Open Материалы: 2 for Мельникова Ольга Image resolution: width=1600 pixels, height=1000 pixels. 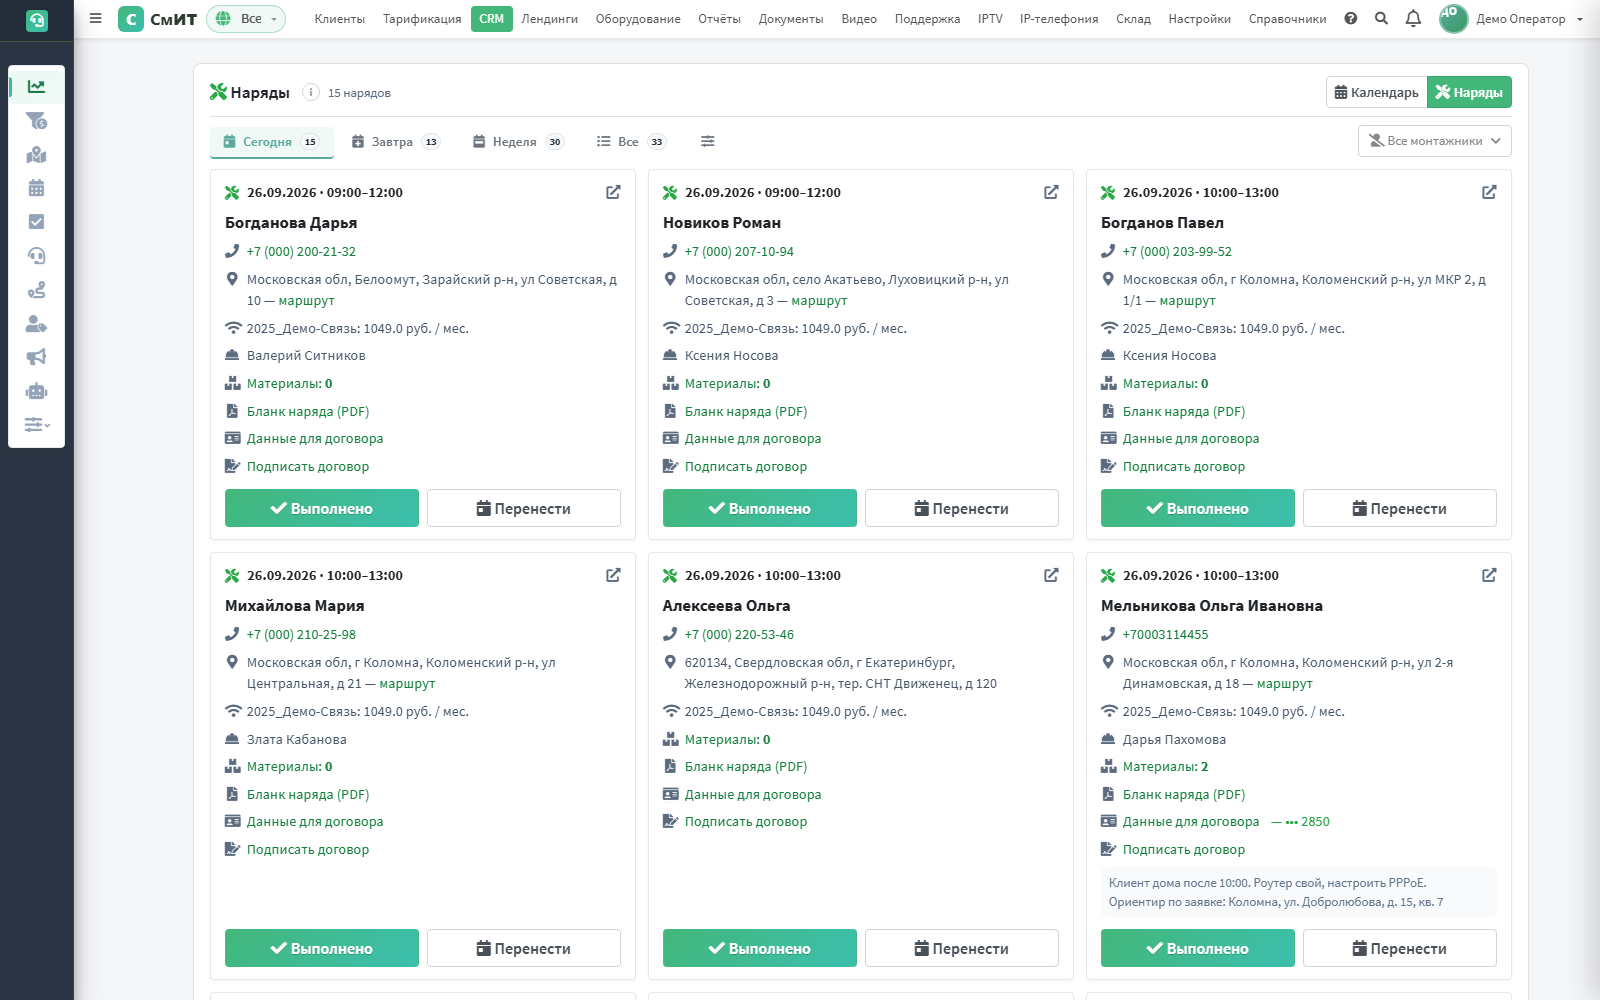coord(1165,767)
